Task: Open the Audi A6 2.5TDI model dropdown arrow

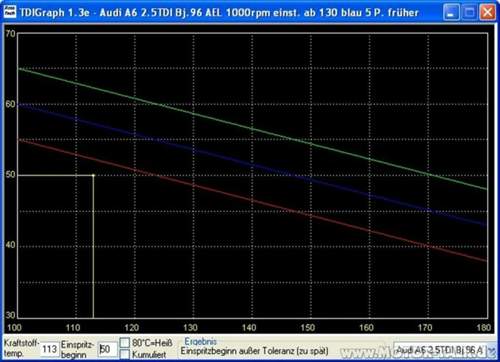Action: click(x=491, y=350)
